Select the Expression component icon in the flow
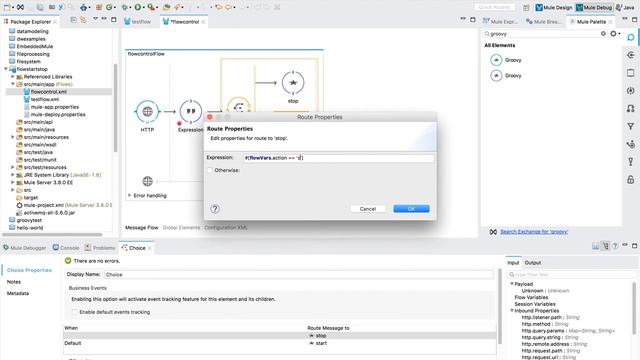Image resolution: width=640 pixels, height=360 pixels. click(190, 111)
